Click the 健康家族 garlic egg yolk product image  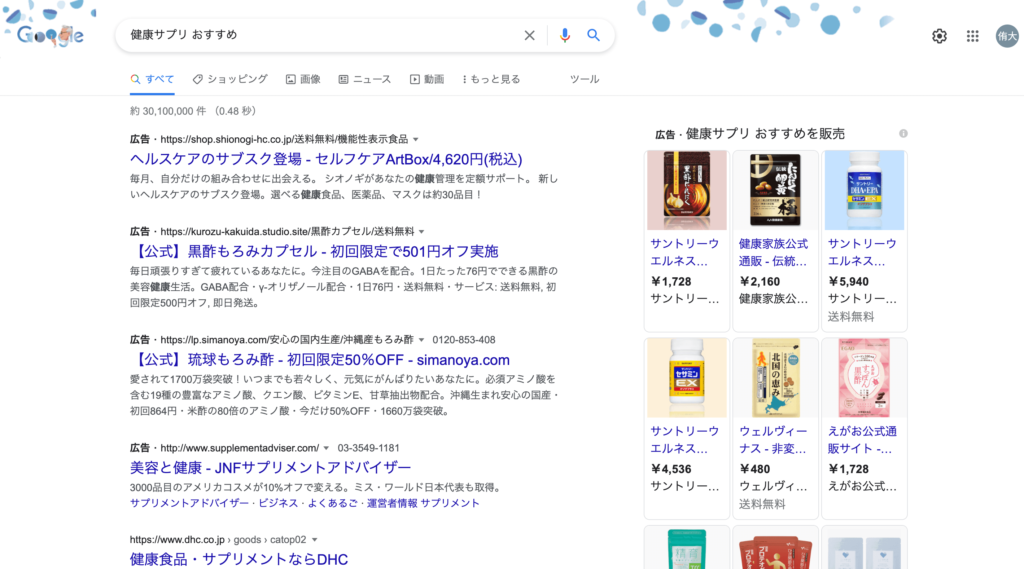pyautogui.click(x=775, y=190)
